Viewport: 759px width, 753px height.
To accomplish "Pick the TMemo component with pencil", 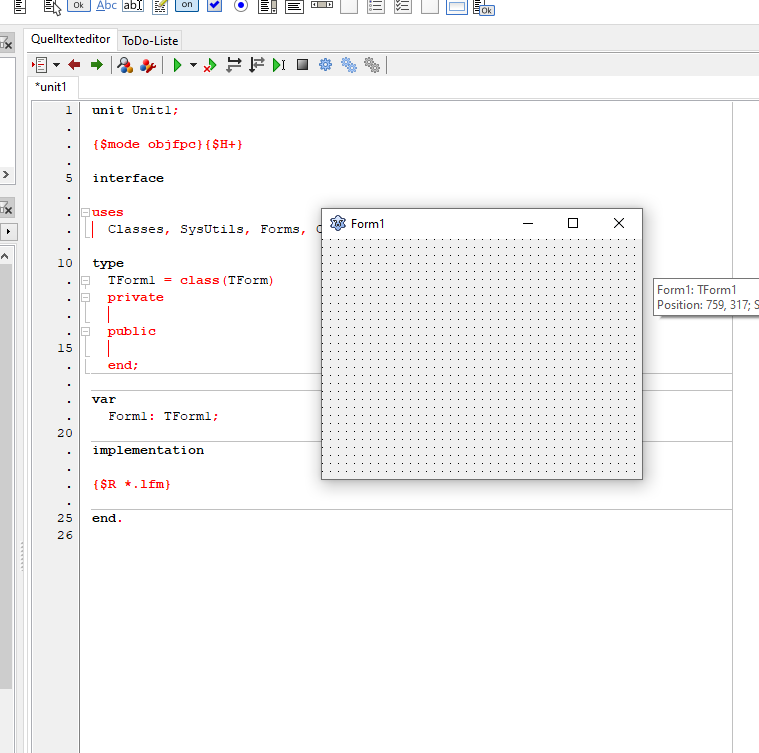I will pos(160,7).
